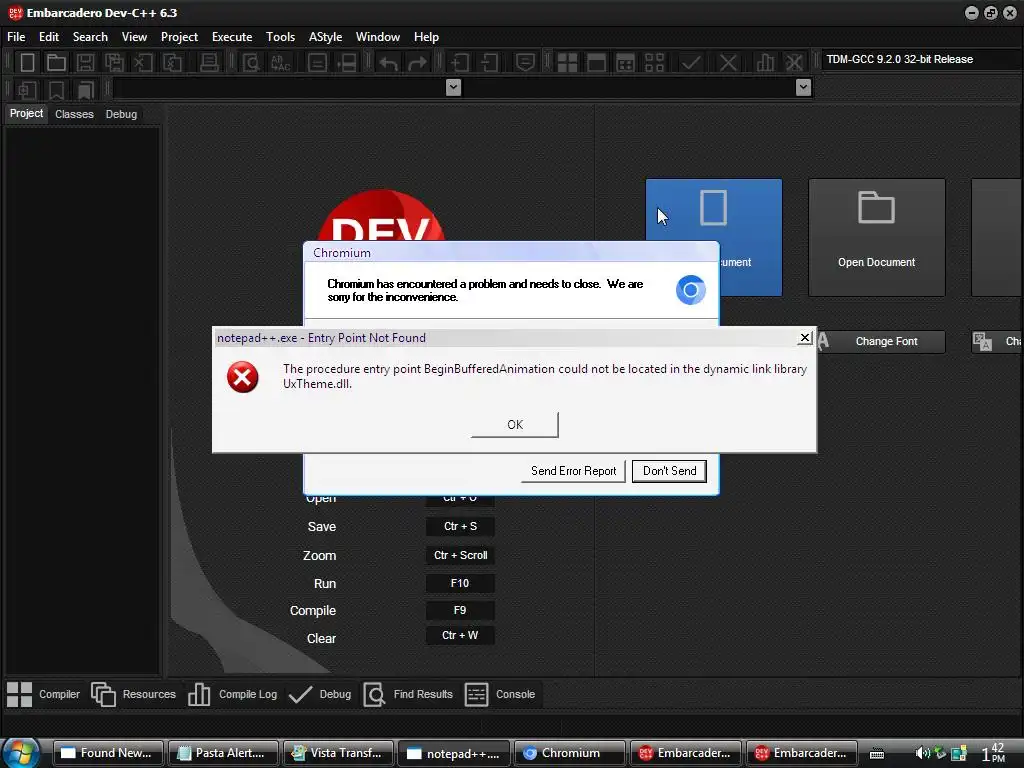Click the Redo arrow in the toolbar
The height and width of the screenshot is (768, 1024).
pos(417,63)
